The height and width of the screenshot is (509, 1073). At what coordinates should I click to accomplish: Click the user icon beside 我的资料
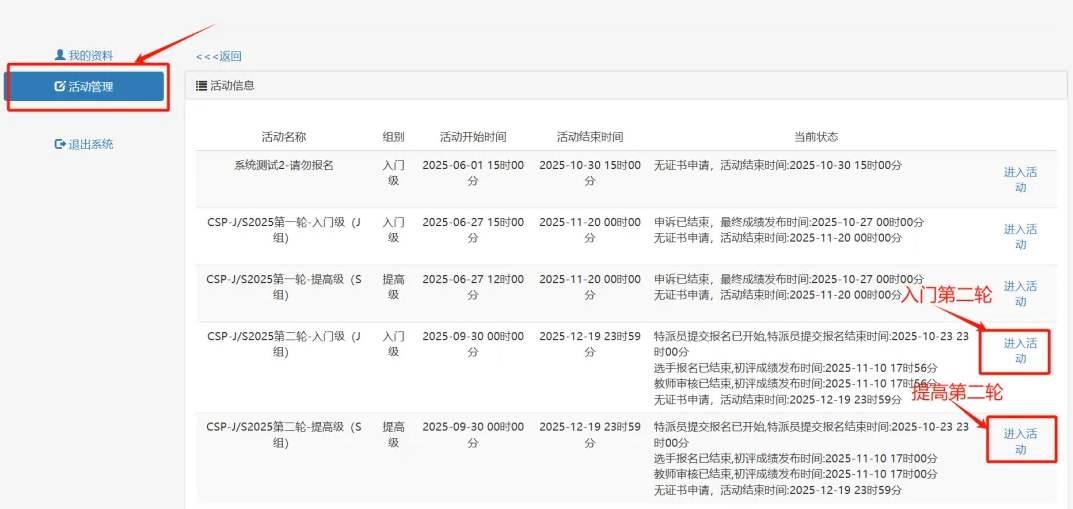pos(60,55)
